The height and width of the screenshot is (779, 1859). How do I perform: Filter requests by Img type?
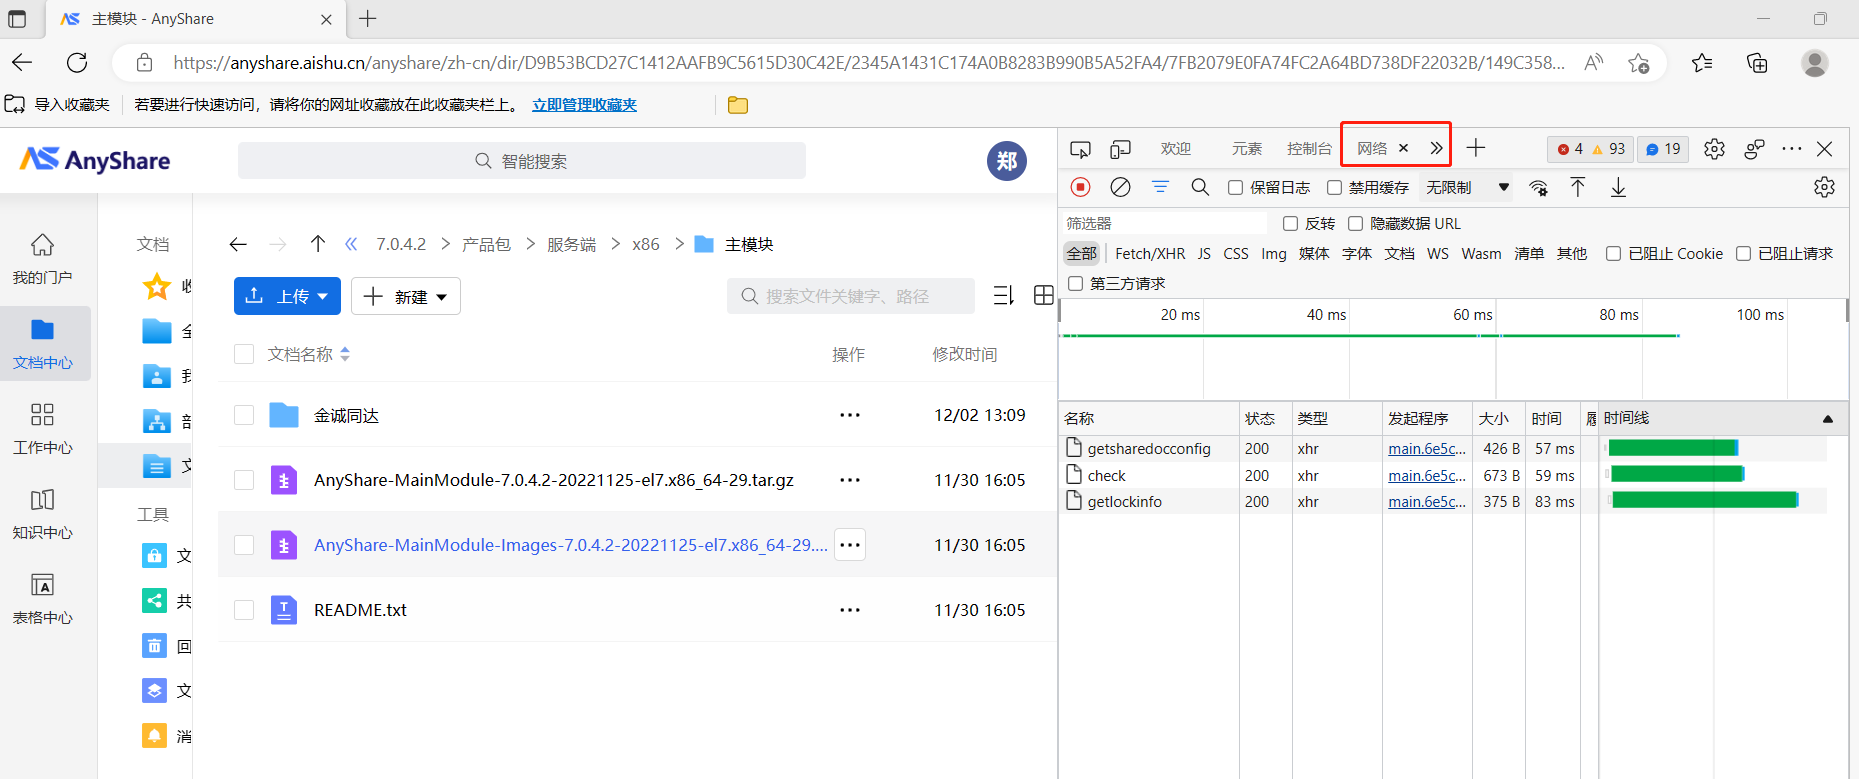click(1273, 254)
